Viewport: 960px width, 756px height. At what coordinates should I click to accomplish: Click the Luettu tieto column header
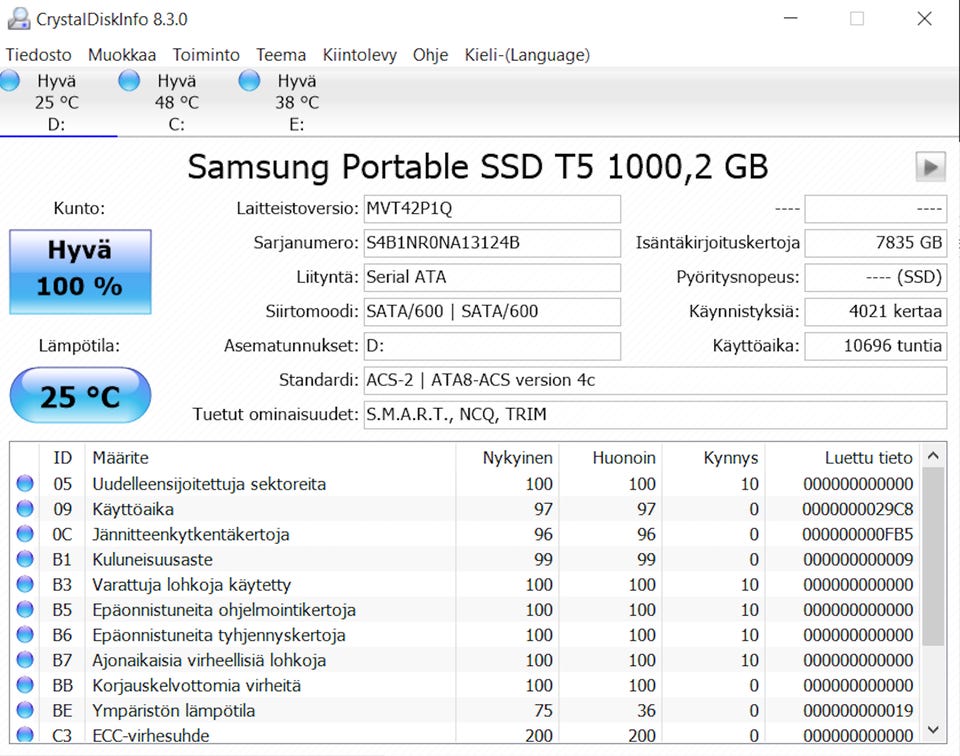tap(842, 457)
